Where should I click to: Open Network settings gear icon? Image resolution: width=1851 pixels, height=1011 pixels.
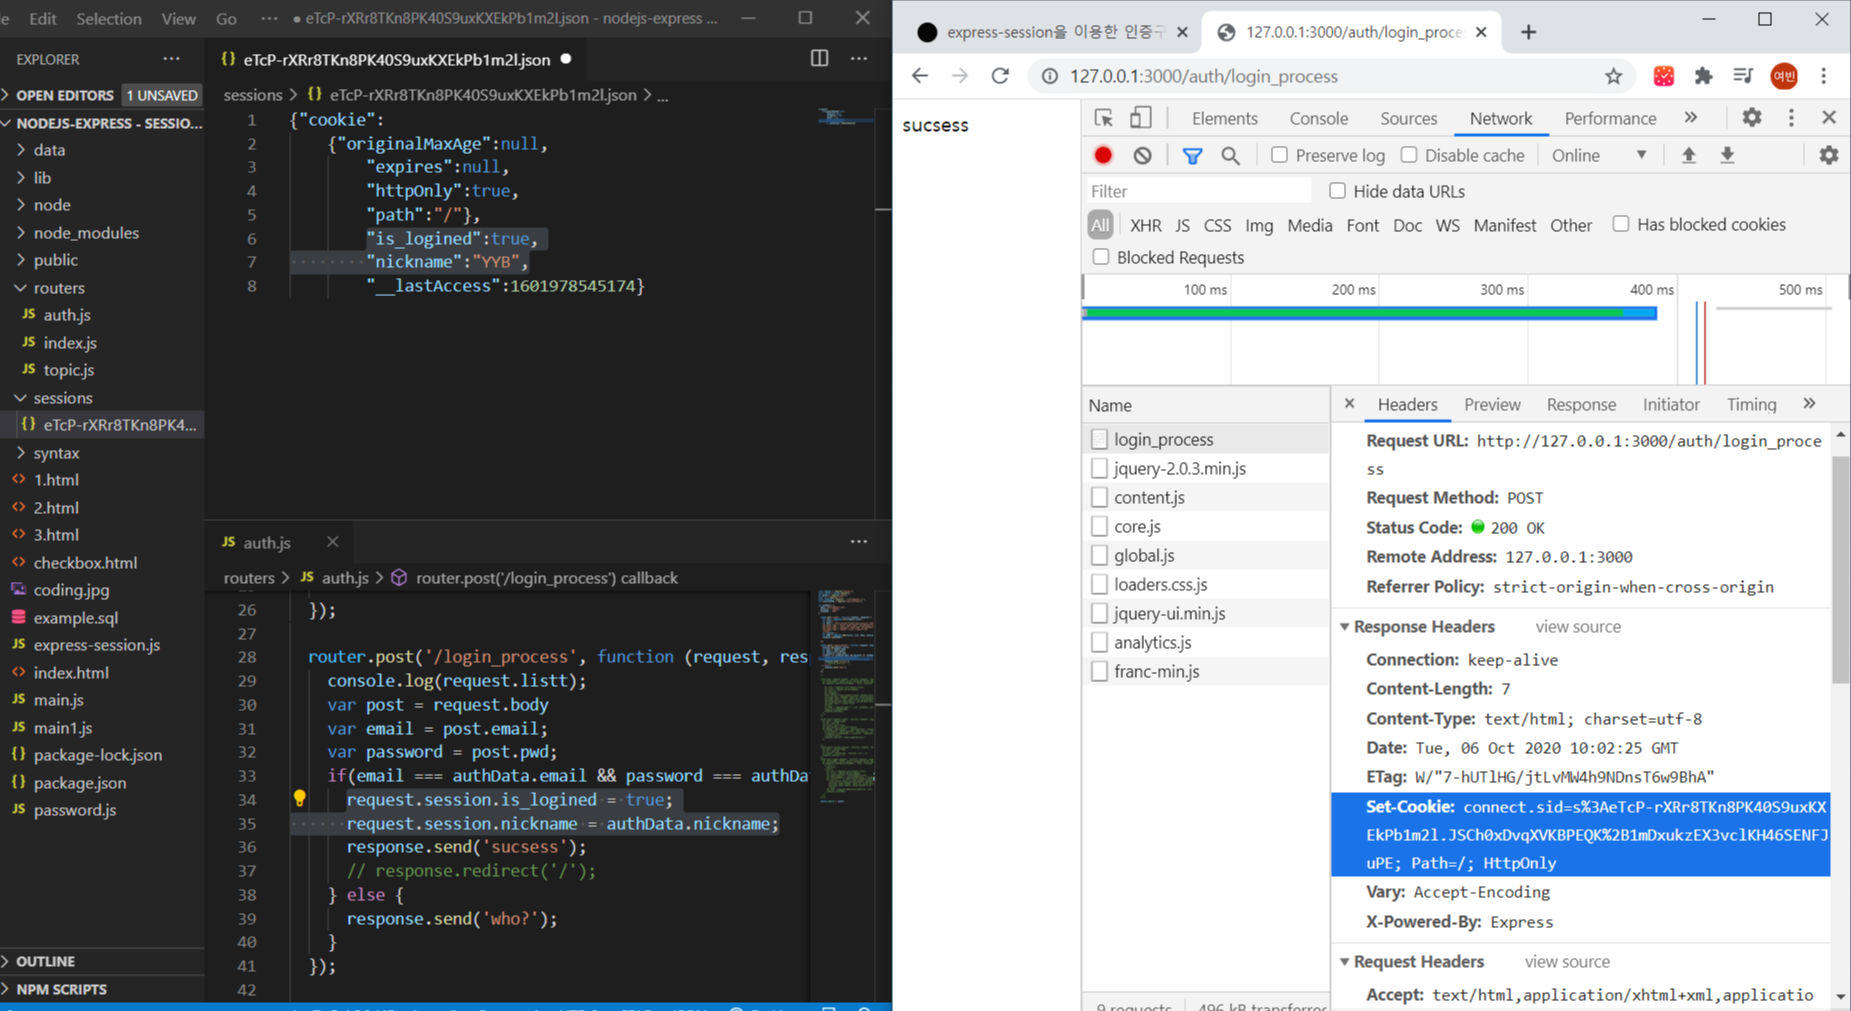[1828, 155]
